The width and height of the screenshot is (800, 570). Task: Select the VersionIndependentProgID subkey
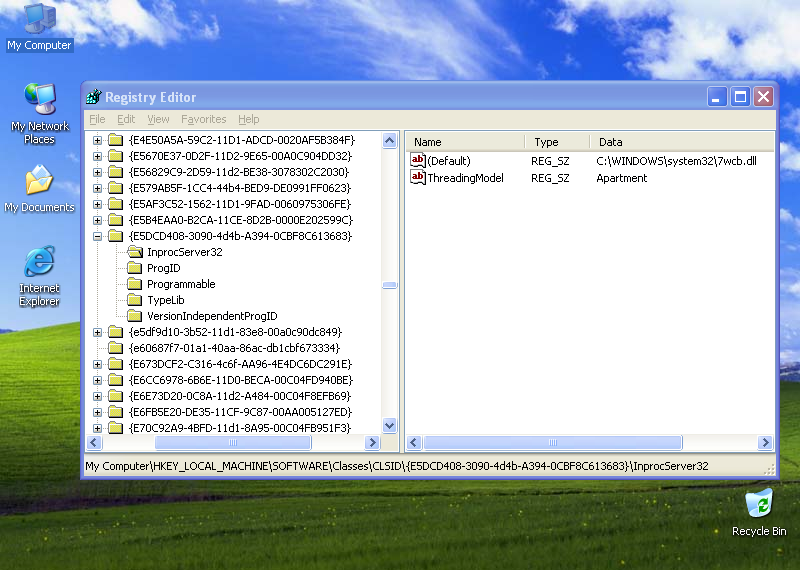(x=212, y=316)
